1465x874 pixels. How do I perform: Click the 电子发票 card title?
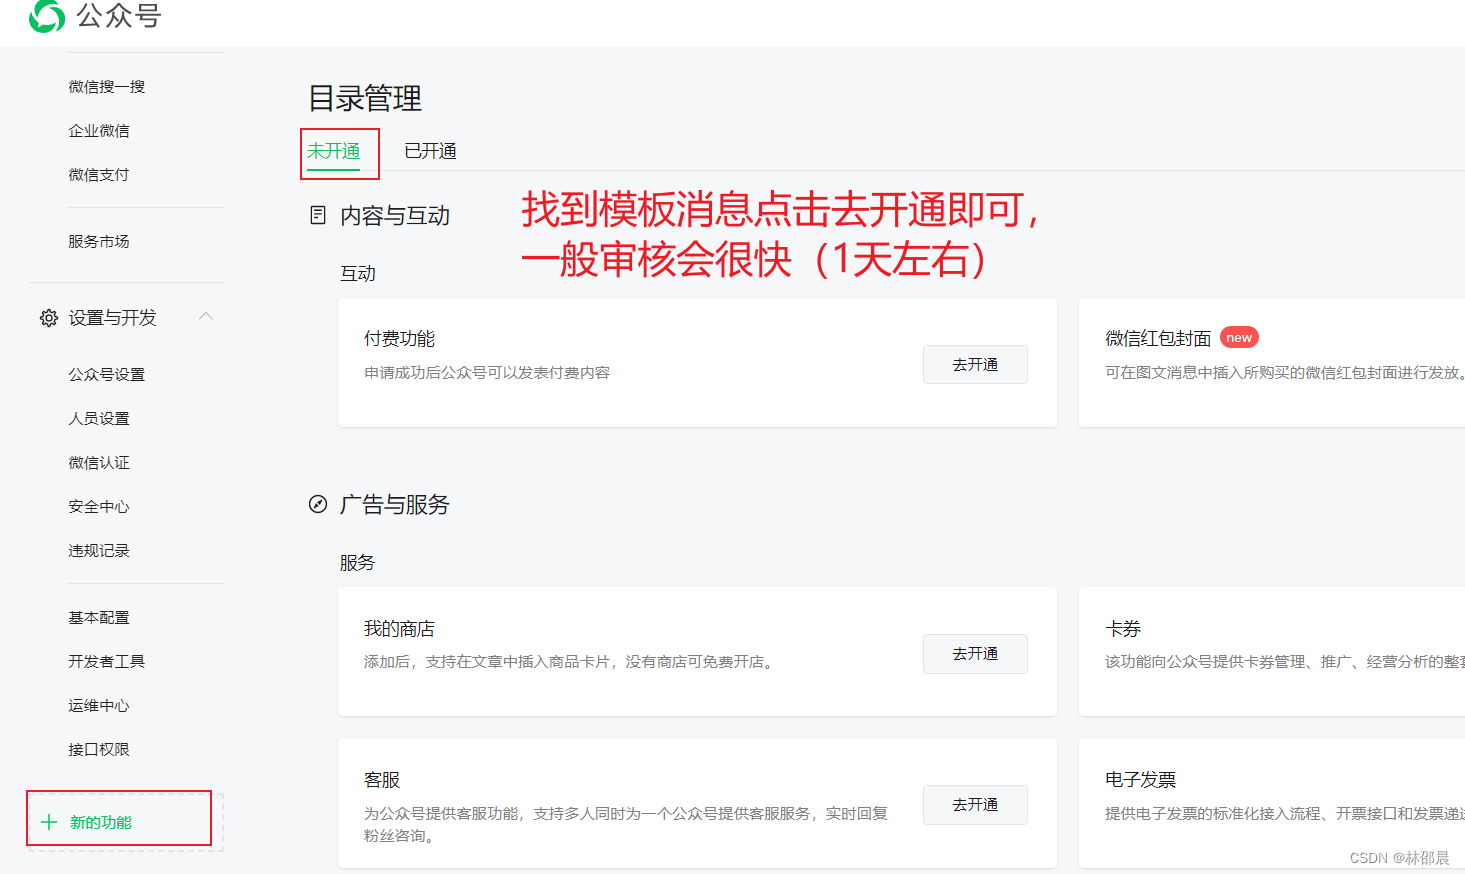pos(1140,780)
